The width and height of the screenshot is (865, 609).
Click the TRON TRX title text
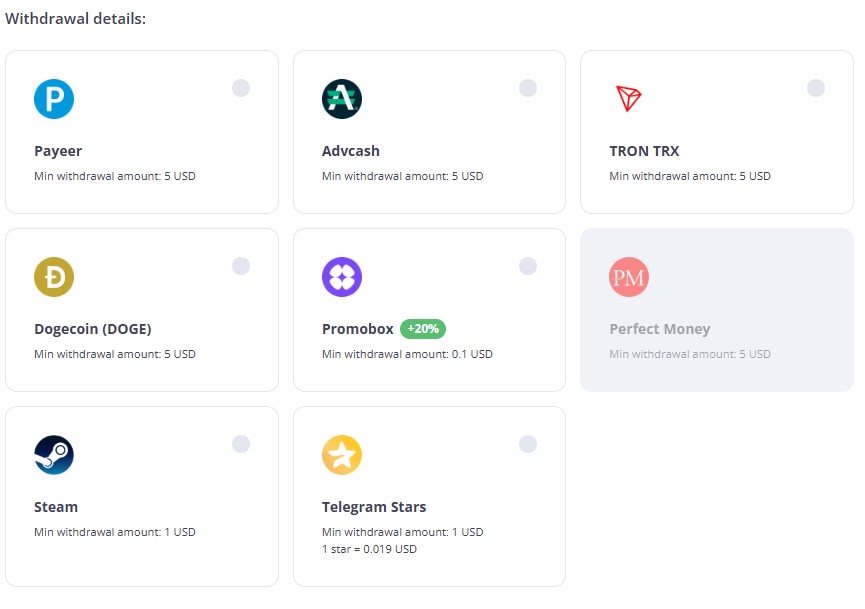click(644, 151)
